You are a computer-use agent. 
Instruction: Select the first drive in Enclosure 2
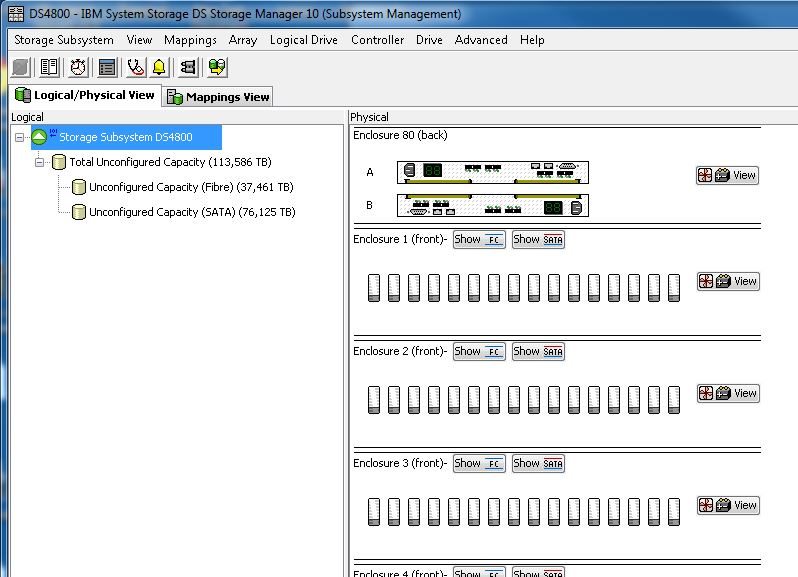(374, 399)
